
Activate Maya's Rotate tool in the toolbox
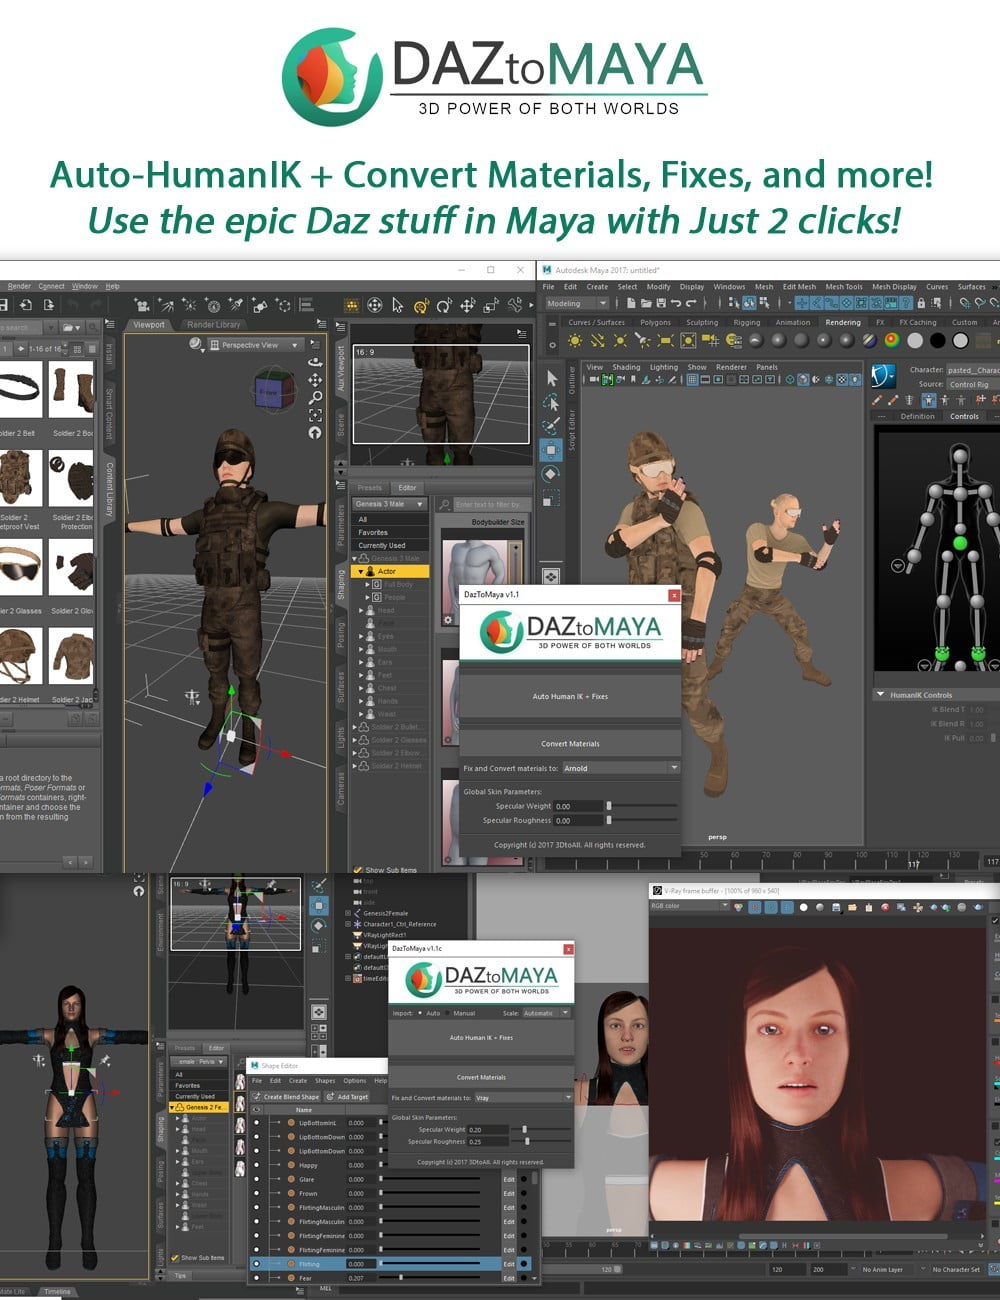pos(551,474)
